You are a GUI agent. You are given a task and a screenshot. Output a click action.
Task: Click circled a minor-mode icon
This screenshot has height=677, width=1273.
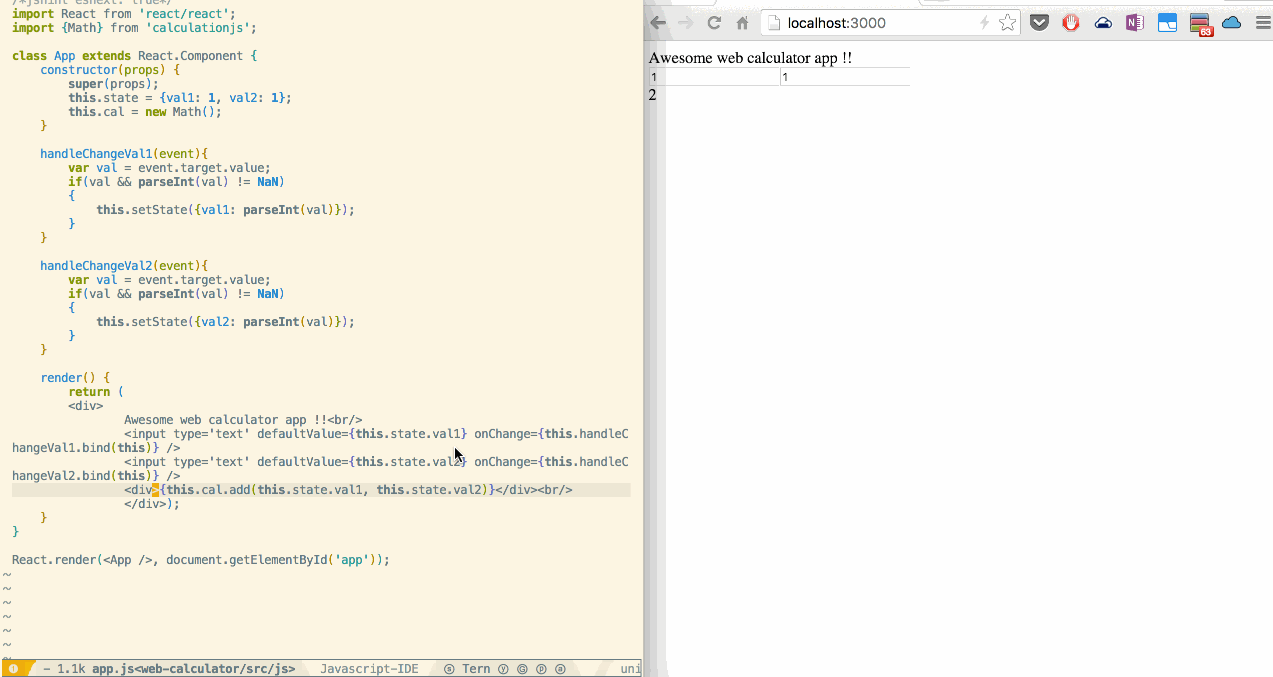(x=560, y=669)
